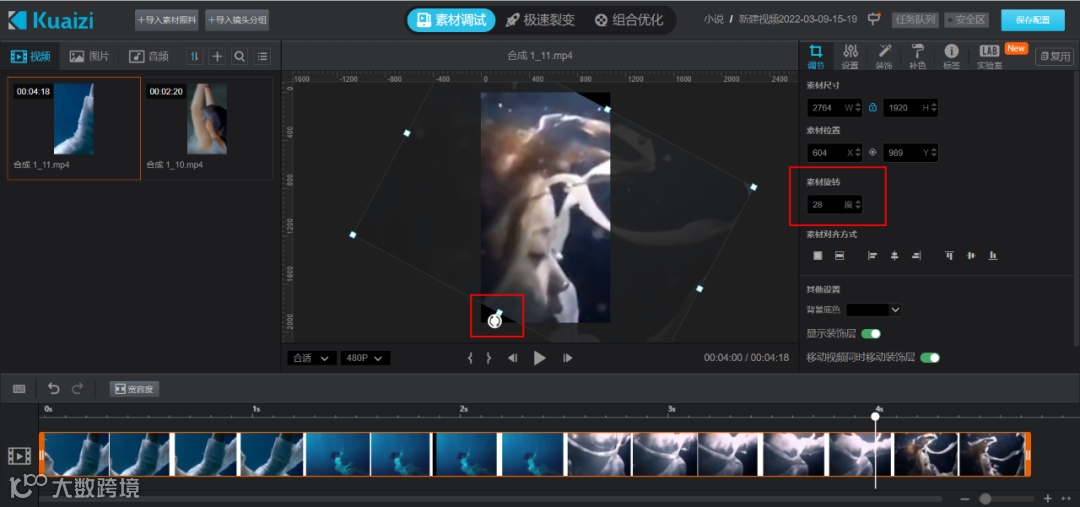Image resolution: width=1080 pixels, height=507 pixels.
Task: Switch to the 素材调试 mode
Action: pyautogui.click(x=451, y=20)
